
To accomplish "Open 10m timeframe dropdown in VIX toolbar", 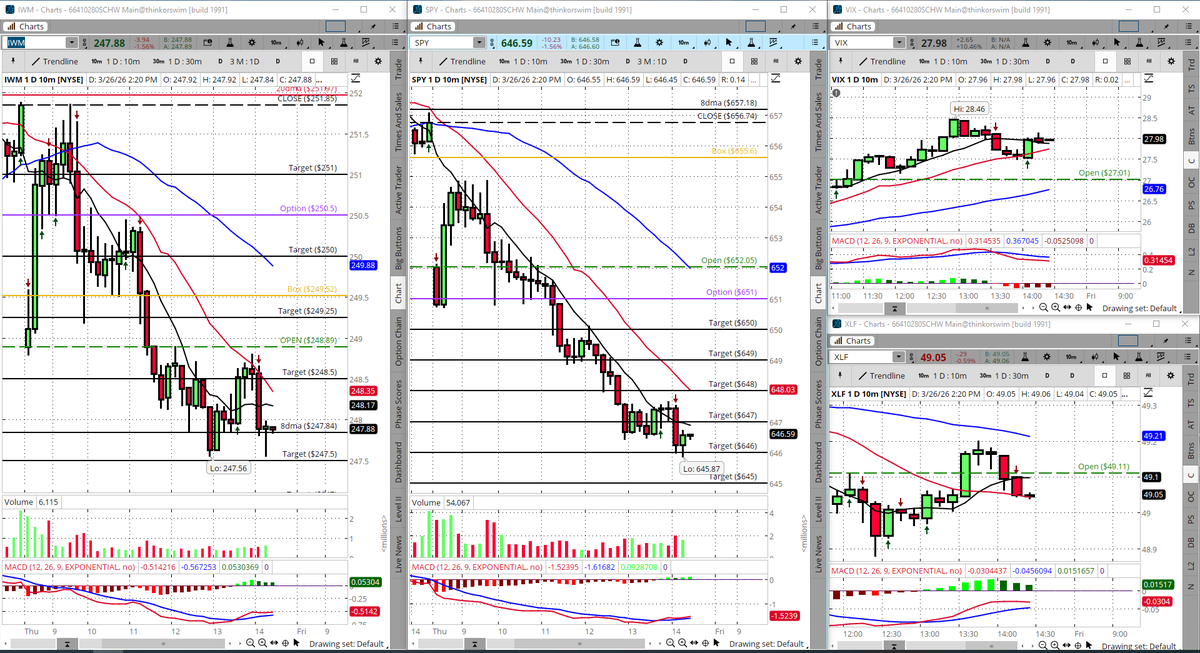I will pos(1072,43).
